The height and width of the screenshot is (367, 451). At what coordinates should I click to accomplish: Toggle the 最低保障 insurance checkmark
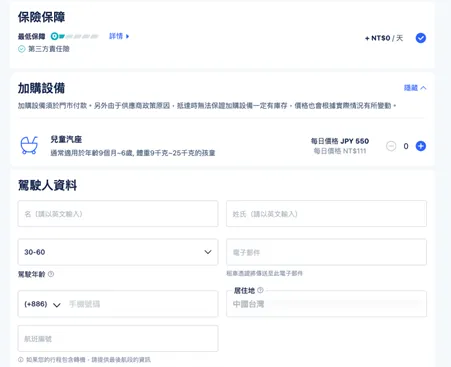pyautogui.click(x=421, y=38)
